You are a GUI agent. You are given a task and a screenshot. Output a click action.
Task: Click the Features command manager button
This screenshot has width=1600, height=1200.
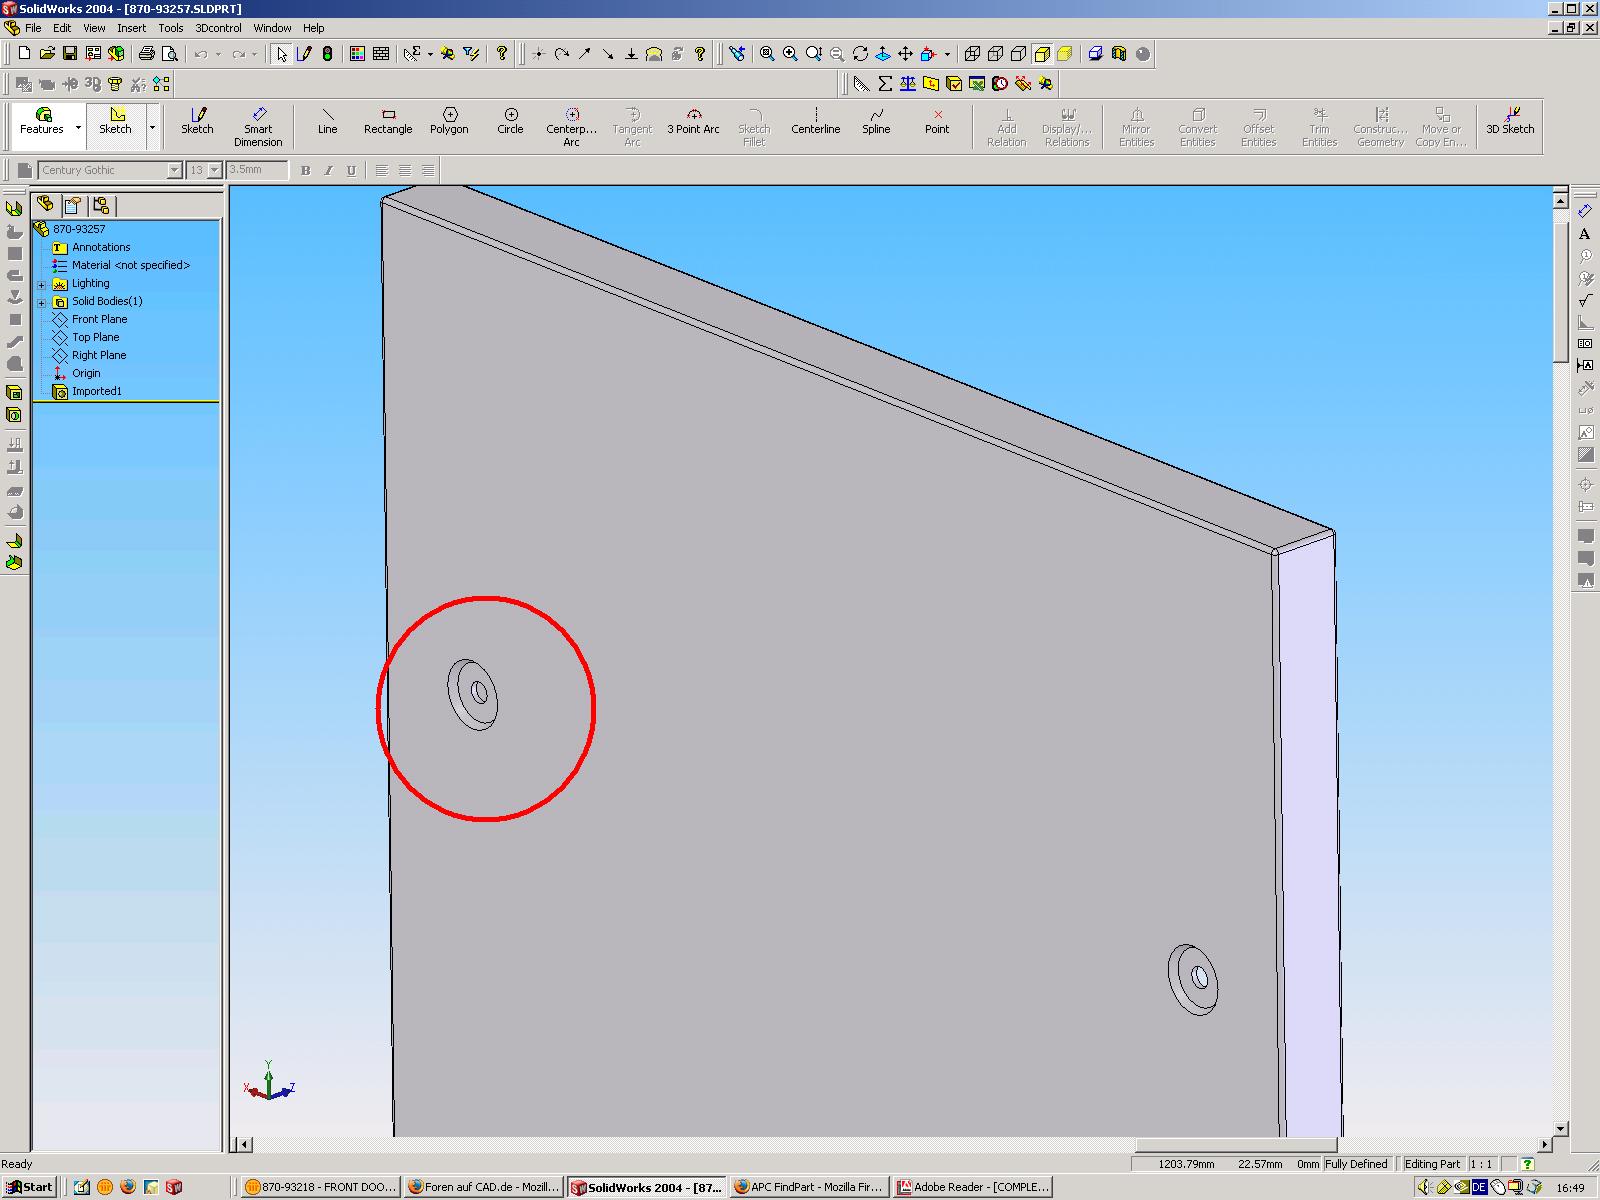(42, 122)
